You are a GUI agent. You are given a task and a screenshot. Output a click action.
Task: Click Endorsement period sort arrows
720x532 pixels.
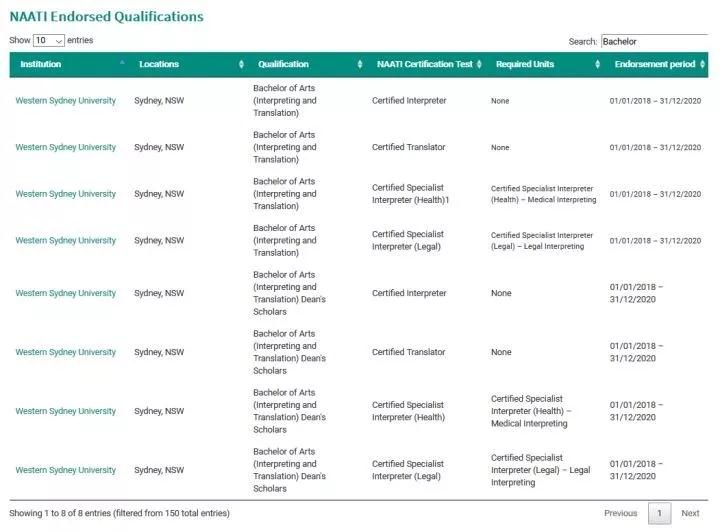tap(703, 65)
